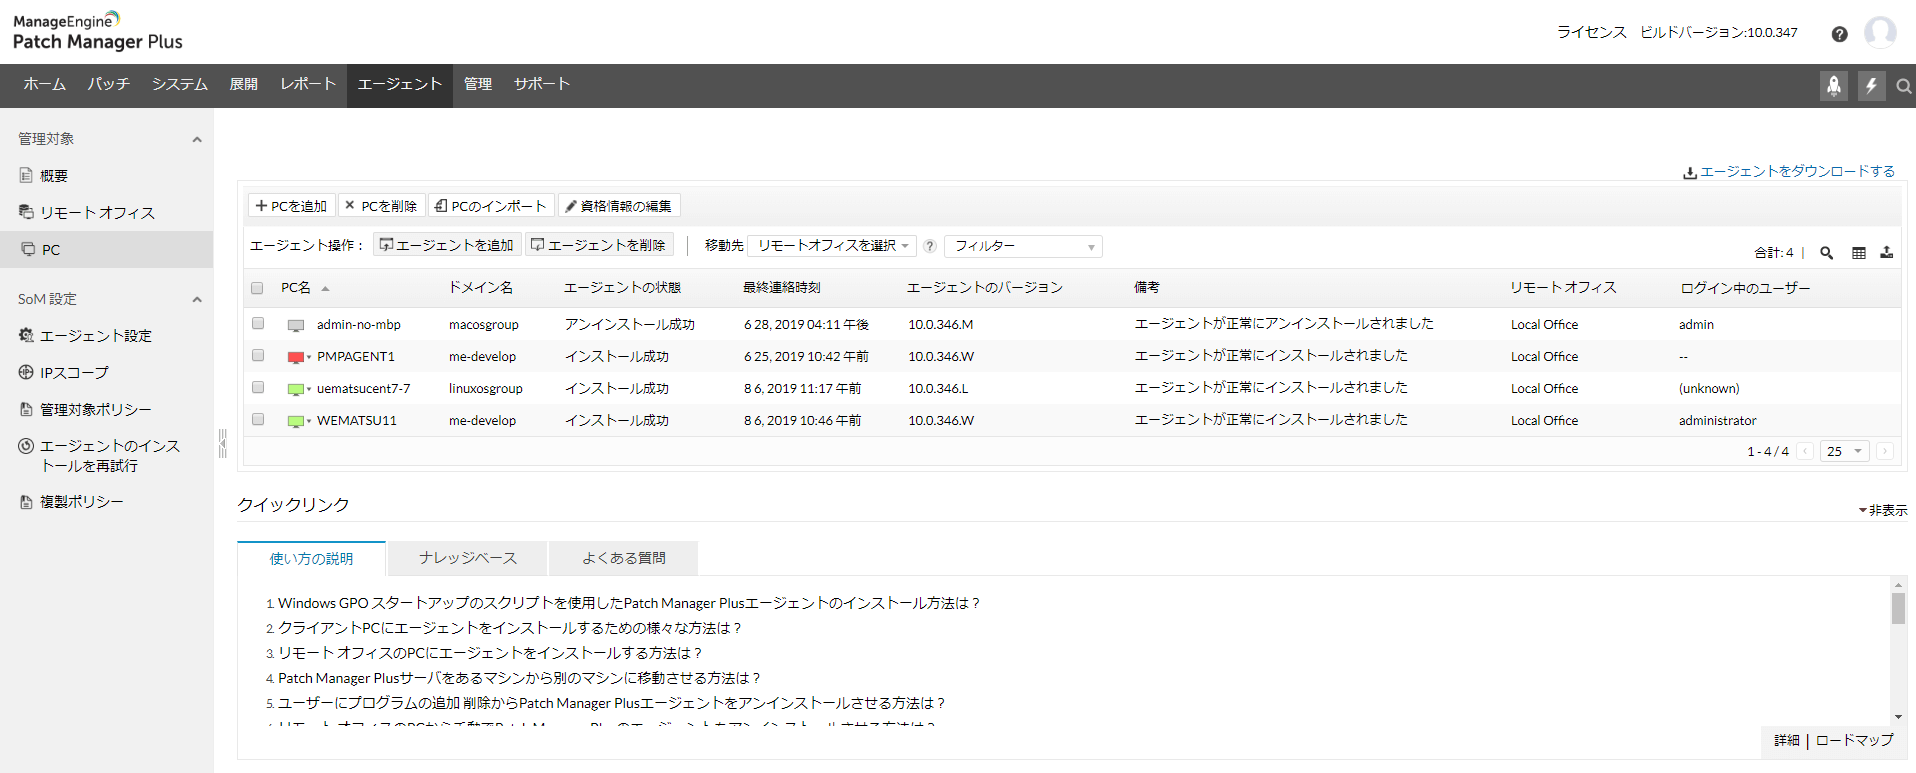Screen dimensions: 1916x773
Task: Click the lightning bolt icon
Action: 1871,86
